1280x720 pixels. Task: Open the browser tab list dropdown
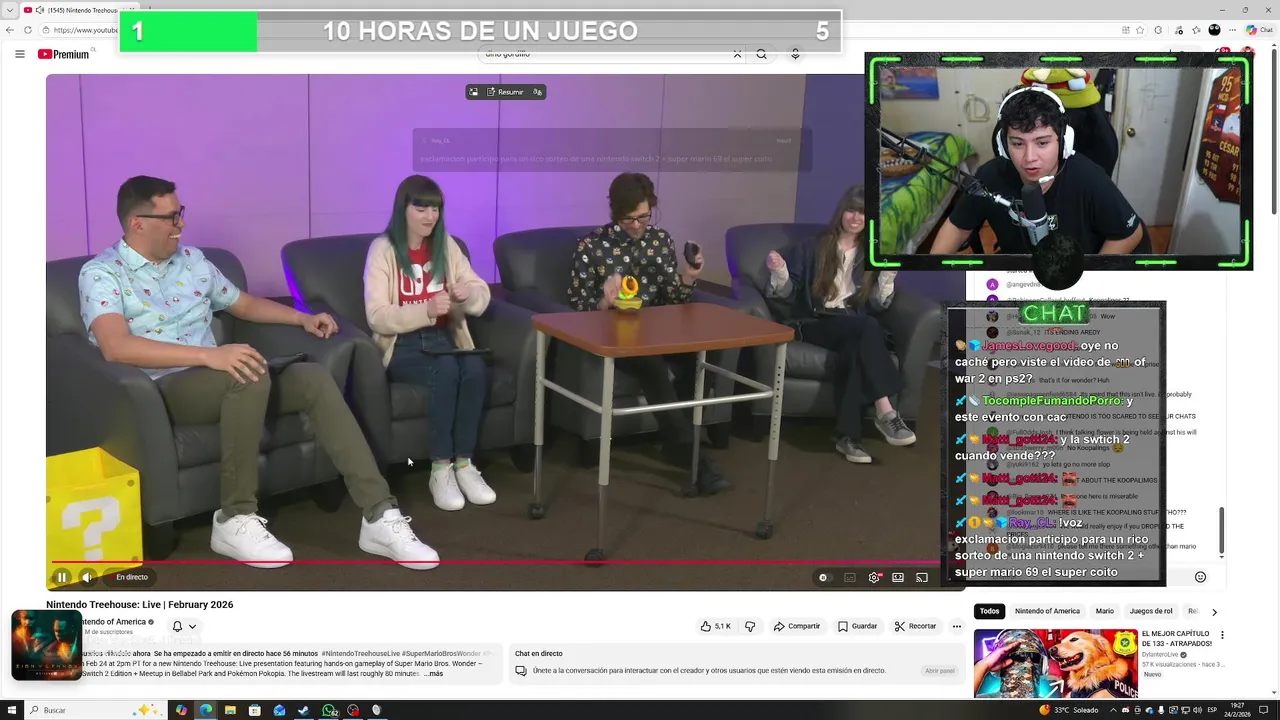(10, 10)
